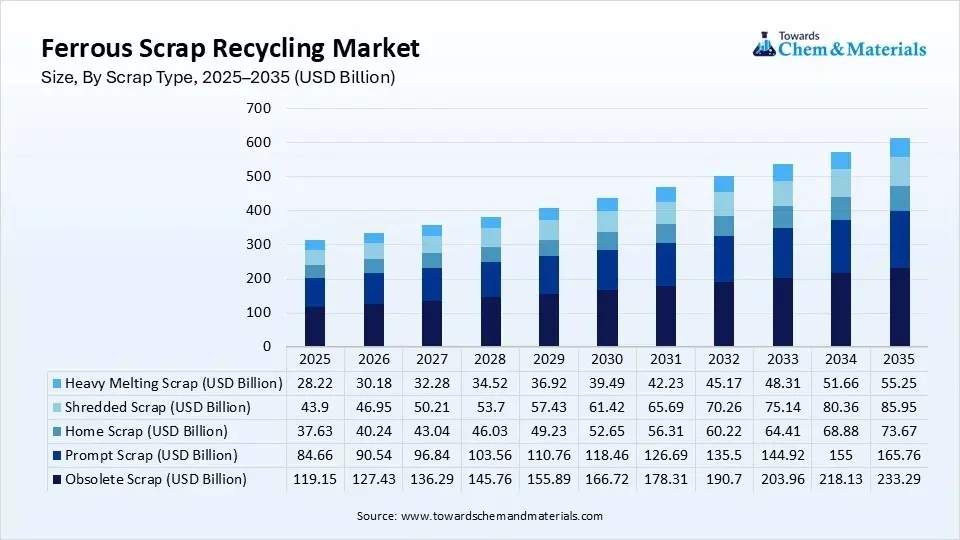Click the Obsolete Scrap row label
This screenshot has height=540, width=960.
[156, 479]
